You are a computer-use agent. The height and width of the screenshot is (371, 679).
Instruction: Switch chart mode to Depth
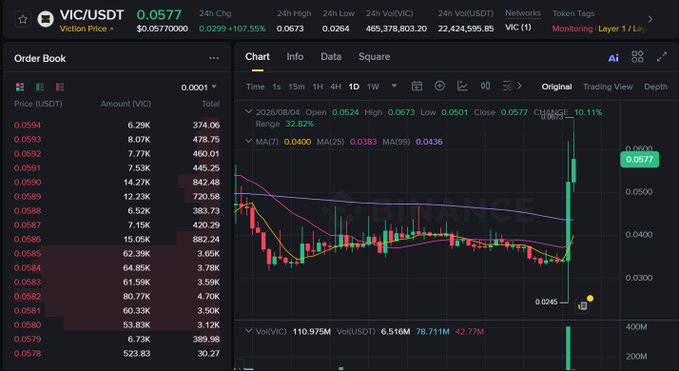point(656,87)
